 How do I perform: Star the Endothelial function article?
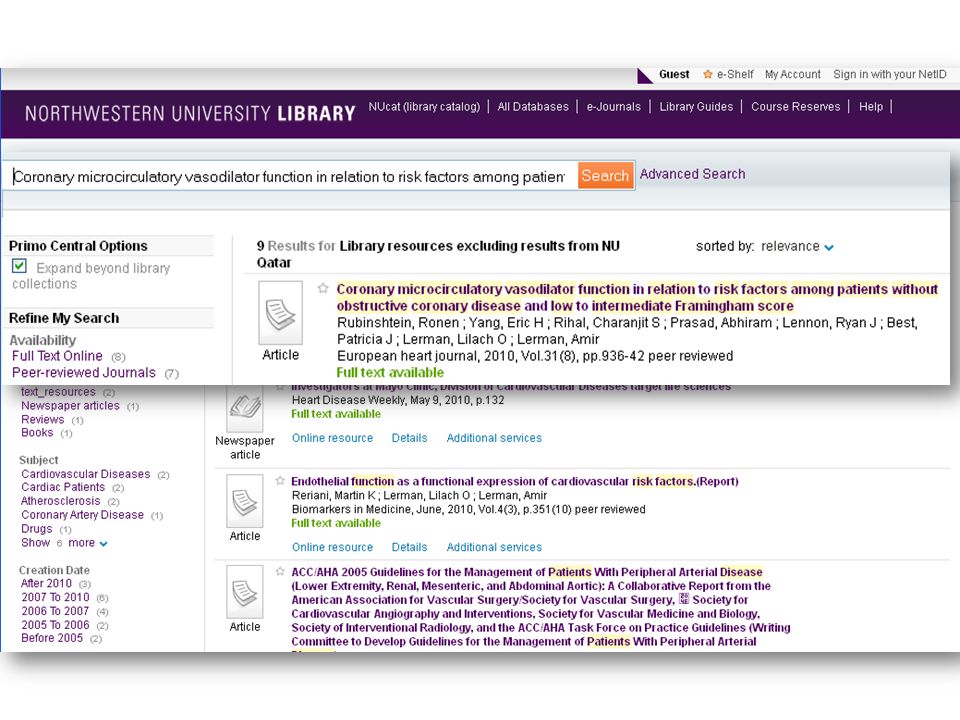280,481
